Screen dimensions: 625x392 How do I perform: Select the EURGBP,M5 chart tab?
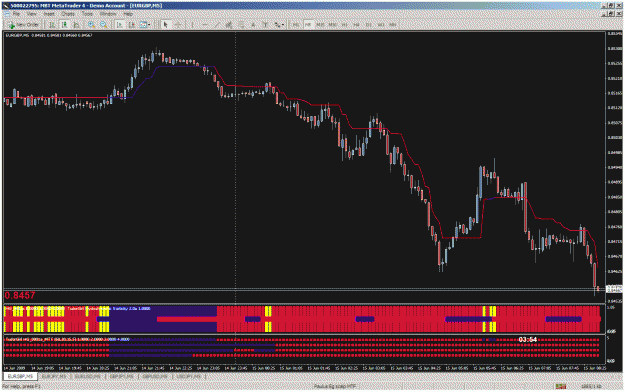(21, 376)
